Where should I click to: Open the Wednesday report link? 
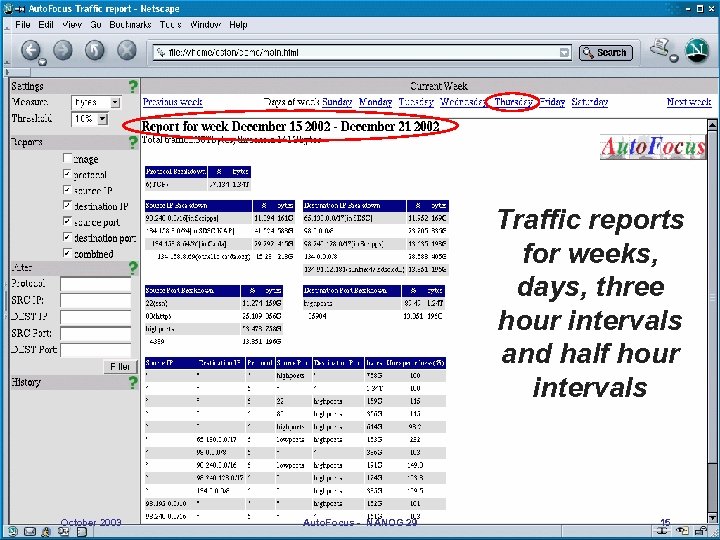coord(462,102)
